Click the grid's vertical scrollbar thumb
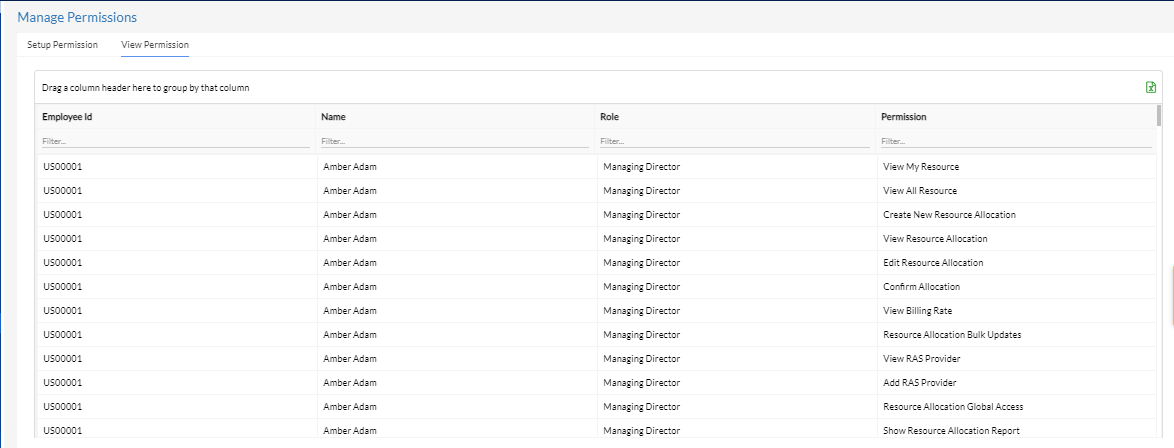Screen dimensions: 1174x448 tap(1159, 115)
